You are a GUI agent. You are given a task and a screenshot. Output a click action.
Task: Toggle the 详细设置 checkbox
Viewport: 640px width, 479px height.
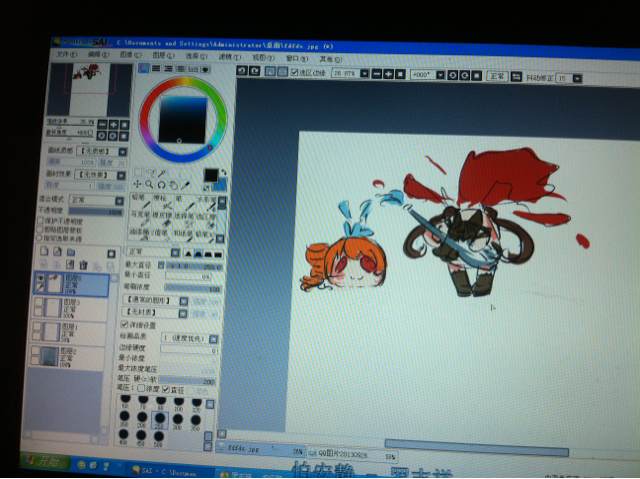pyautogui.click(x=124, y=325)
